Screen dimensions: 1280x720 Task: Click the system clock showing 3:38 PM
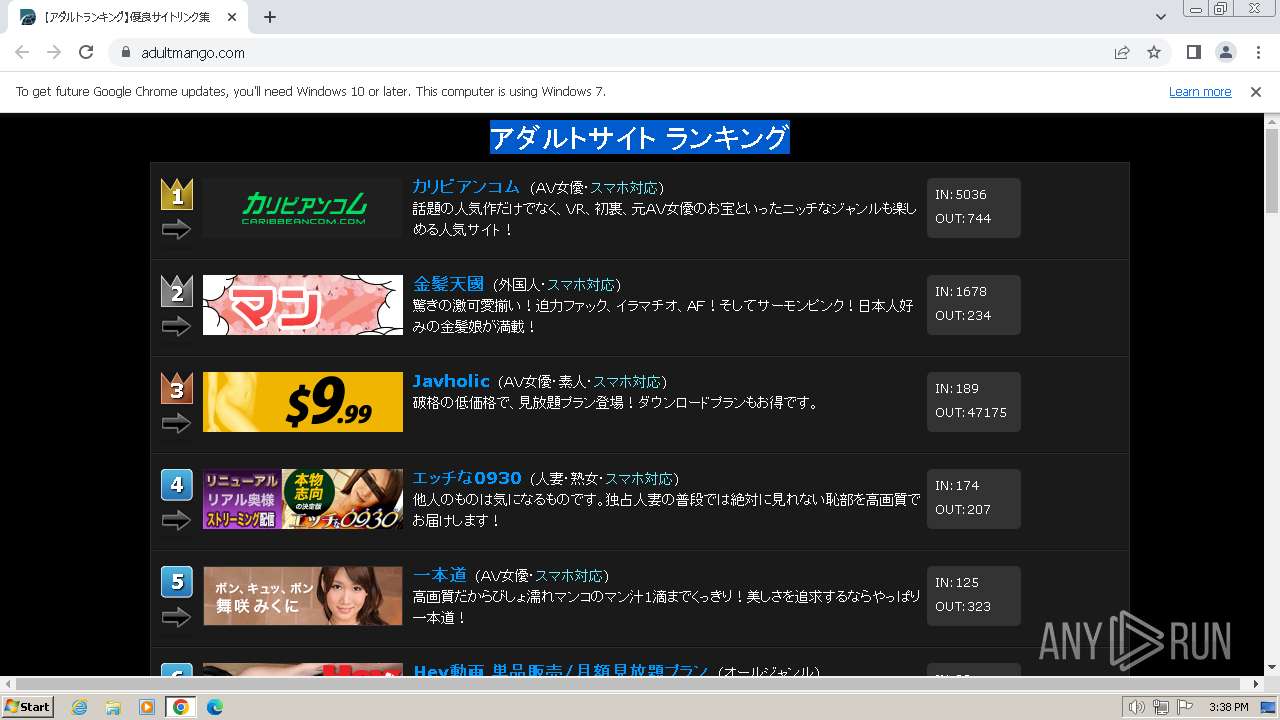[1228, 707]
